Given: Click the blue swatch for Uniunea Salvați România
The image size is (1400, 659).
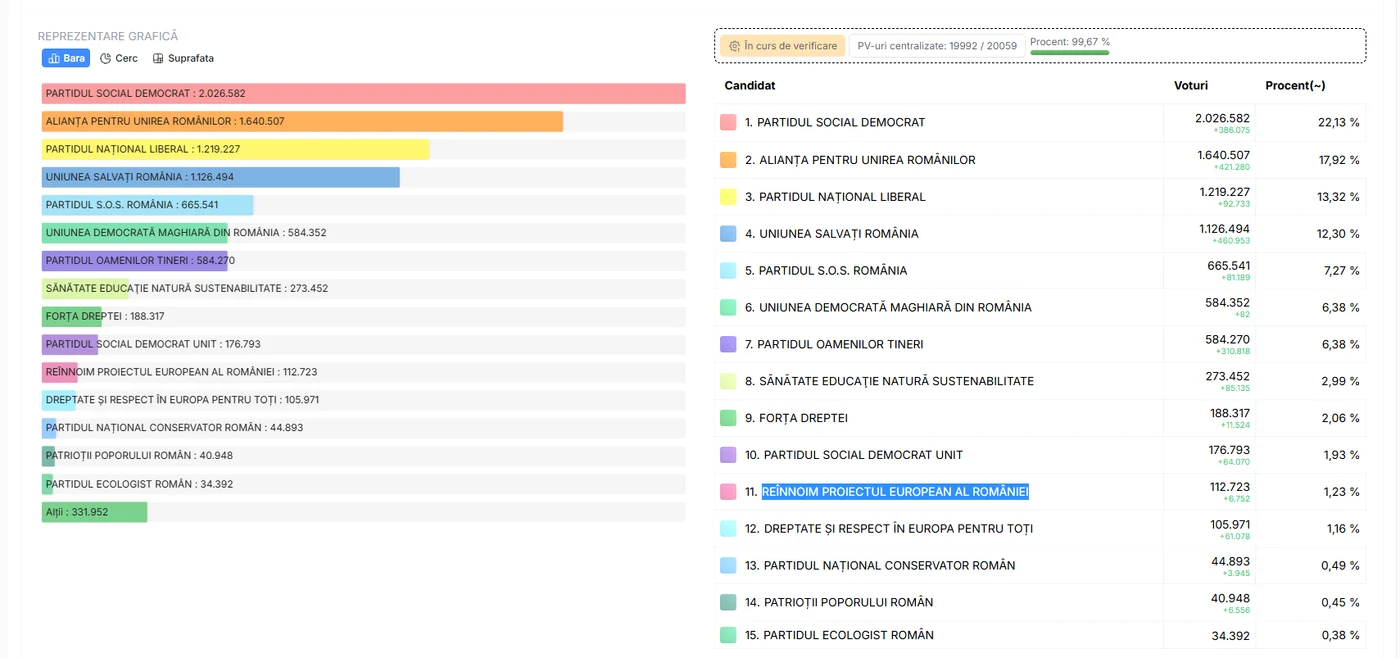Looking at the screenshot, I should point(728,233).
